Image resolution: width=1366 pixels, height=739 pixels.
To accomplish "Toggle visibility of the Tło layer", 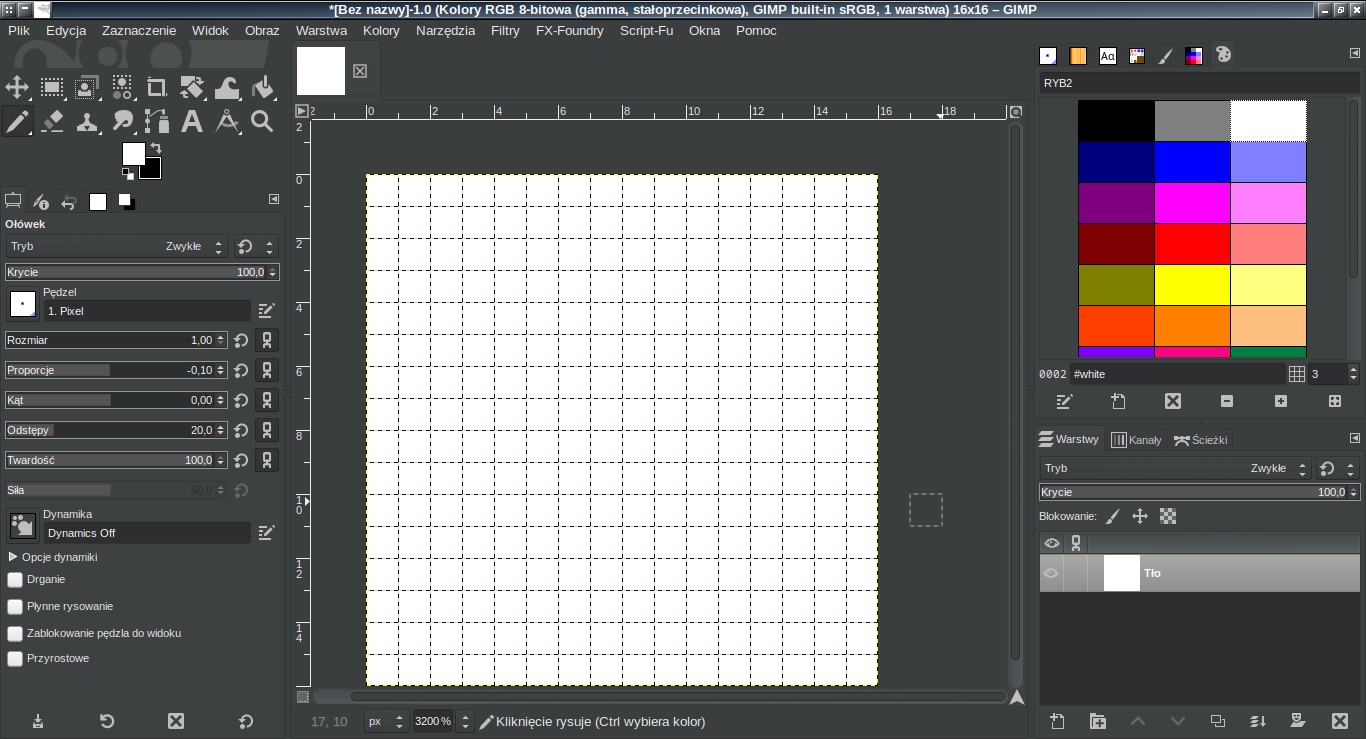I will (1051, 573).
